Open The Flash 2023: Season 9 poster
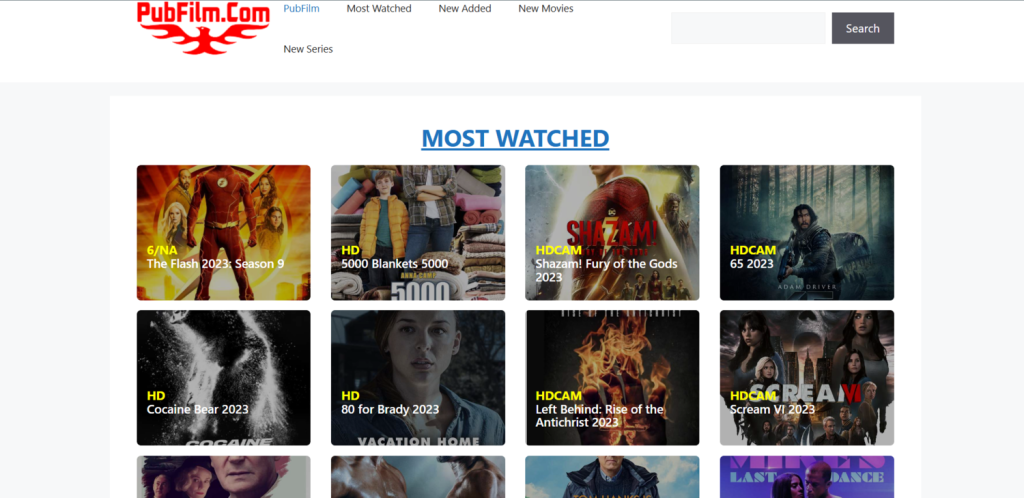This screenshot has height=498, width=1024. coord(223,232)
